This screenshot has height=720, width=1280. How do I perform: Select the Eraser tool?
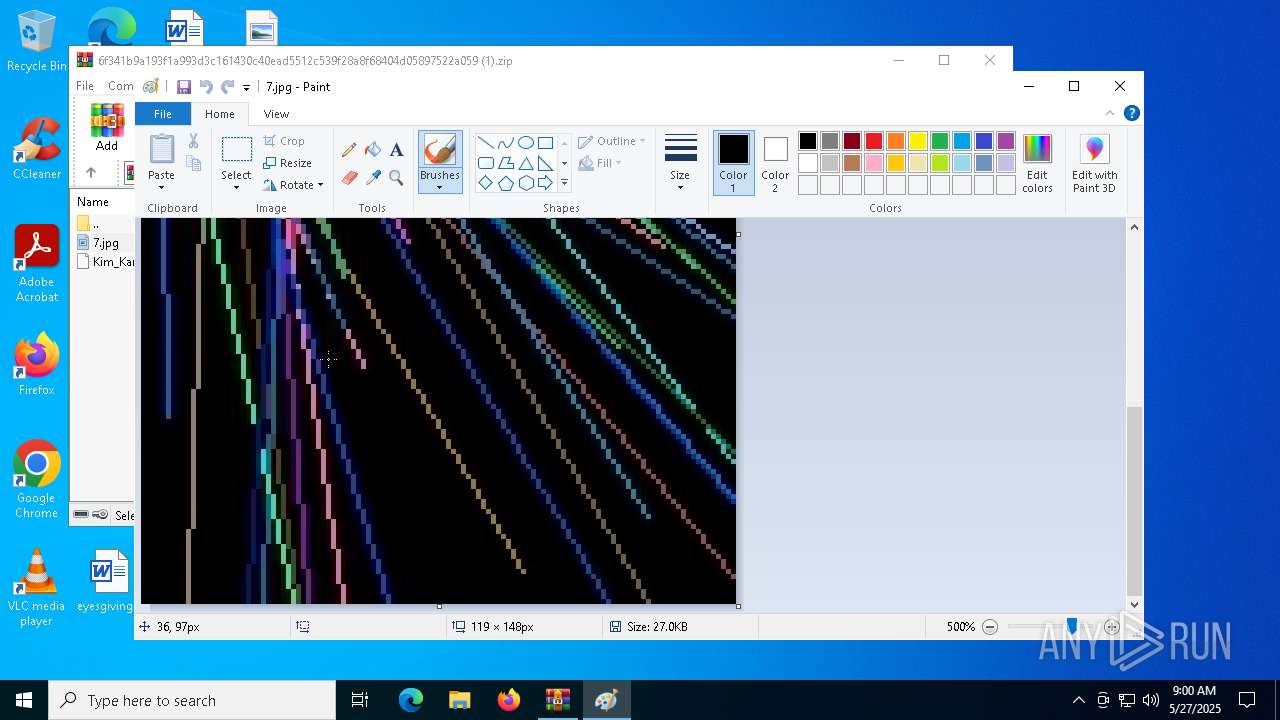pyautogui.click(x=349, y=178)
